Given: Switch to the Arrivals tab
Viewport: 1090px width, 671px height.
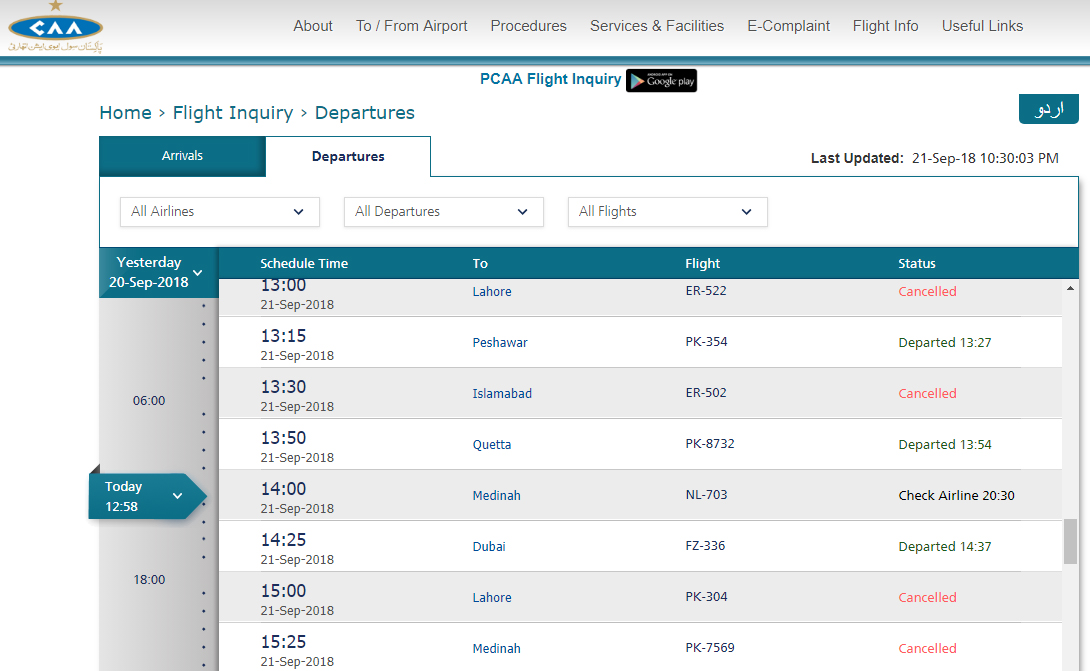Looking at the screenshot, I should click(x=182, y=156).
